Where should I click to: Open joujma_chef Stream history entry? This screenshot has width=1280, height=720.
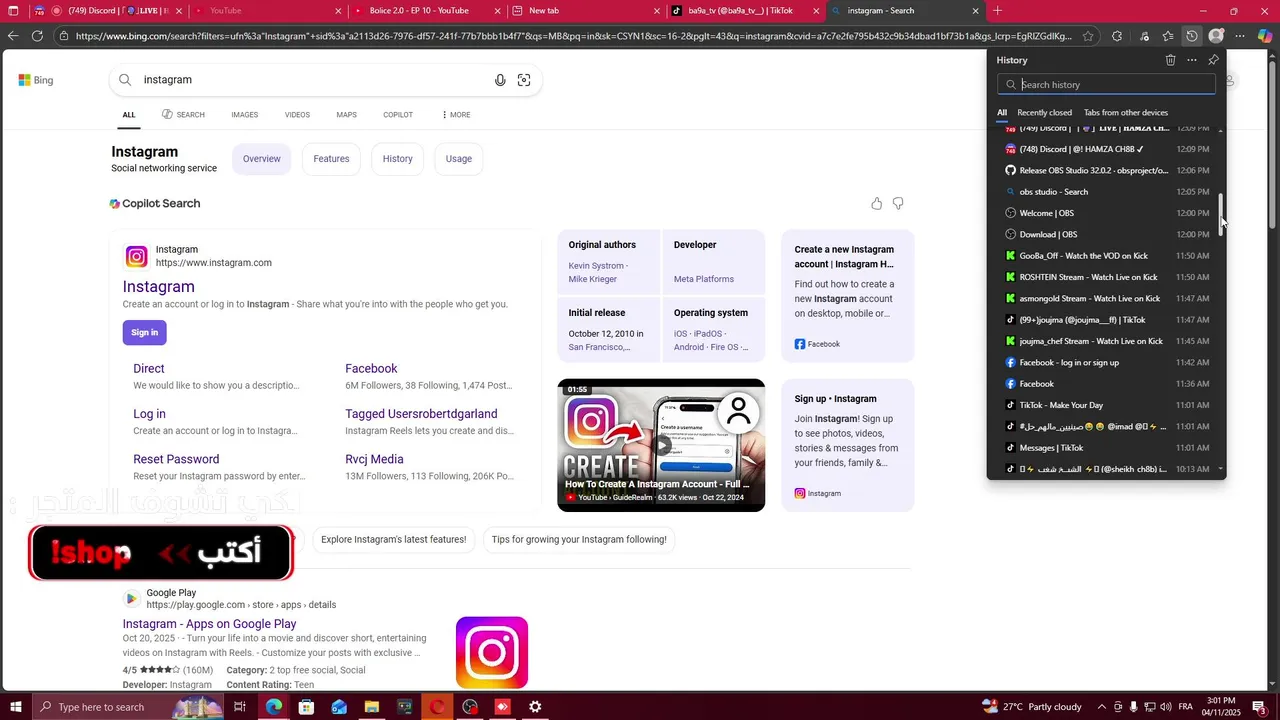(x=1106, y=341)
